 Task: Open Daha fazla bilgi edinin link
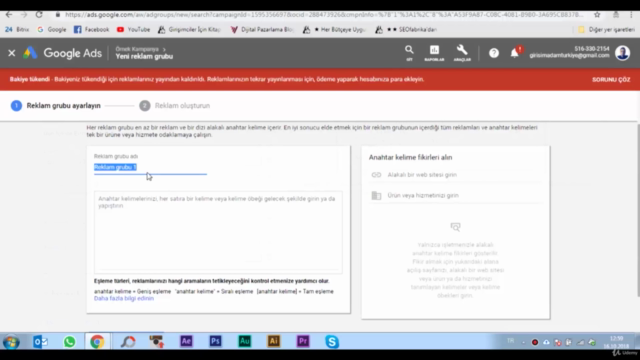124,298
